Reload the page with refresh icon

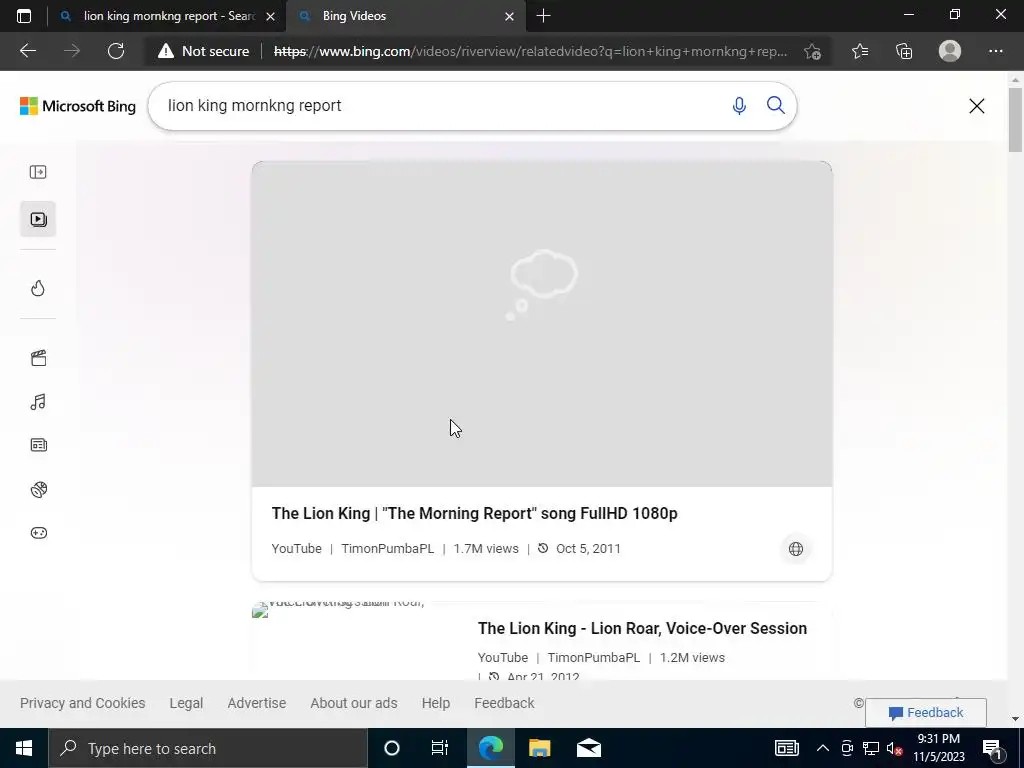coord(116,51)
